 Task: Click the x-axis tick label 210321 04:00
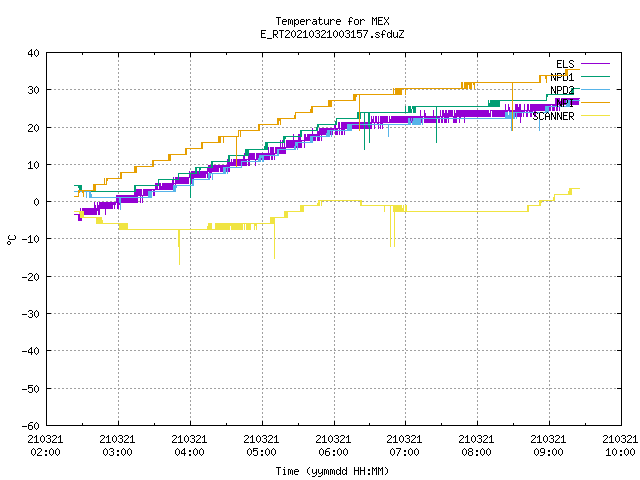click(x=189, y=446)
